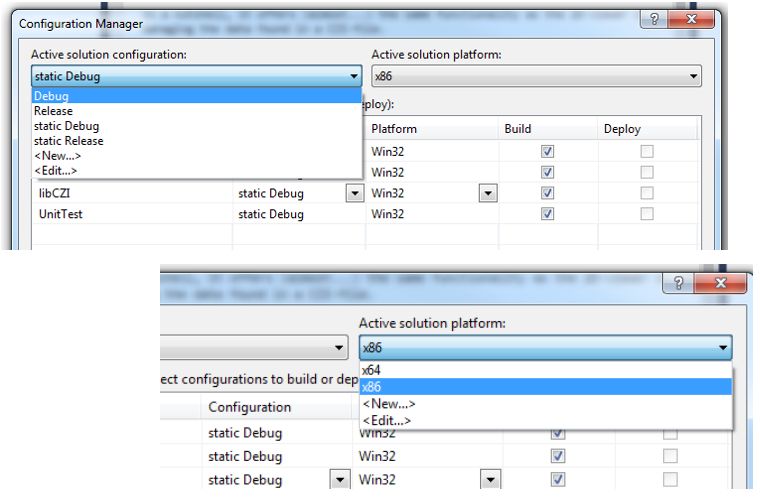Uncheck the Build checkbox in the libCZI row
The height and width of the screenshot is (499, 760).
click(x=547, y=193)
